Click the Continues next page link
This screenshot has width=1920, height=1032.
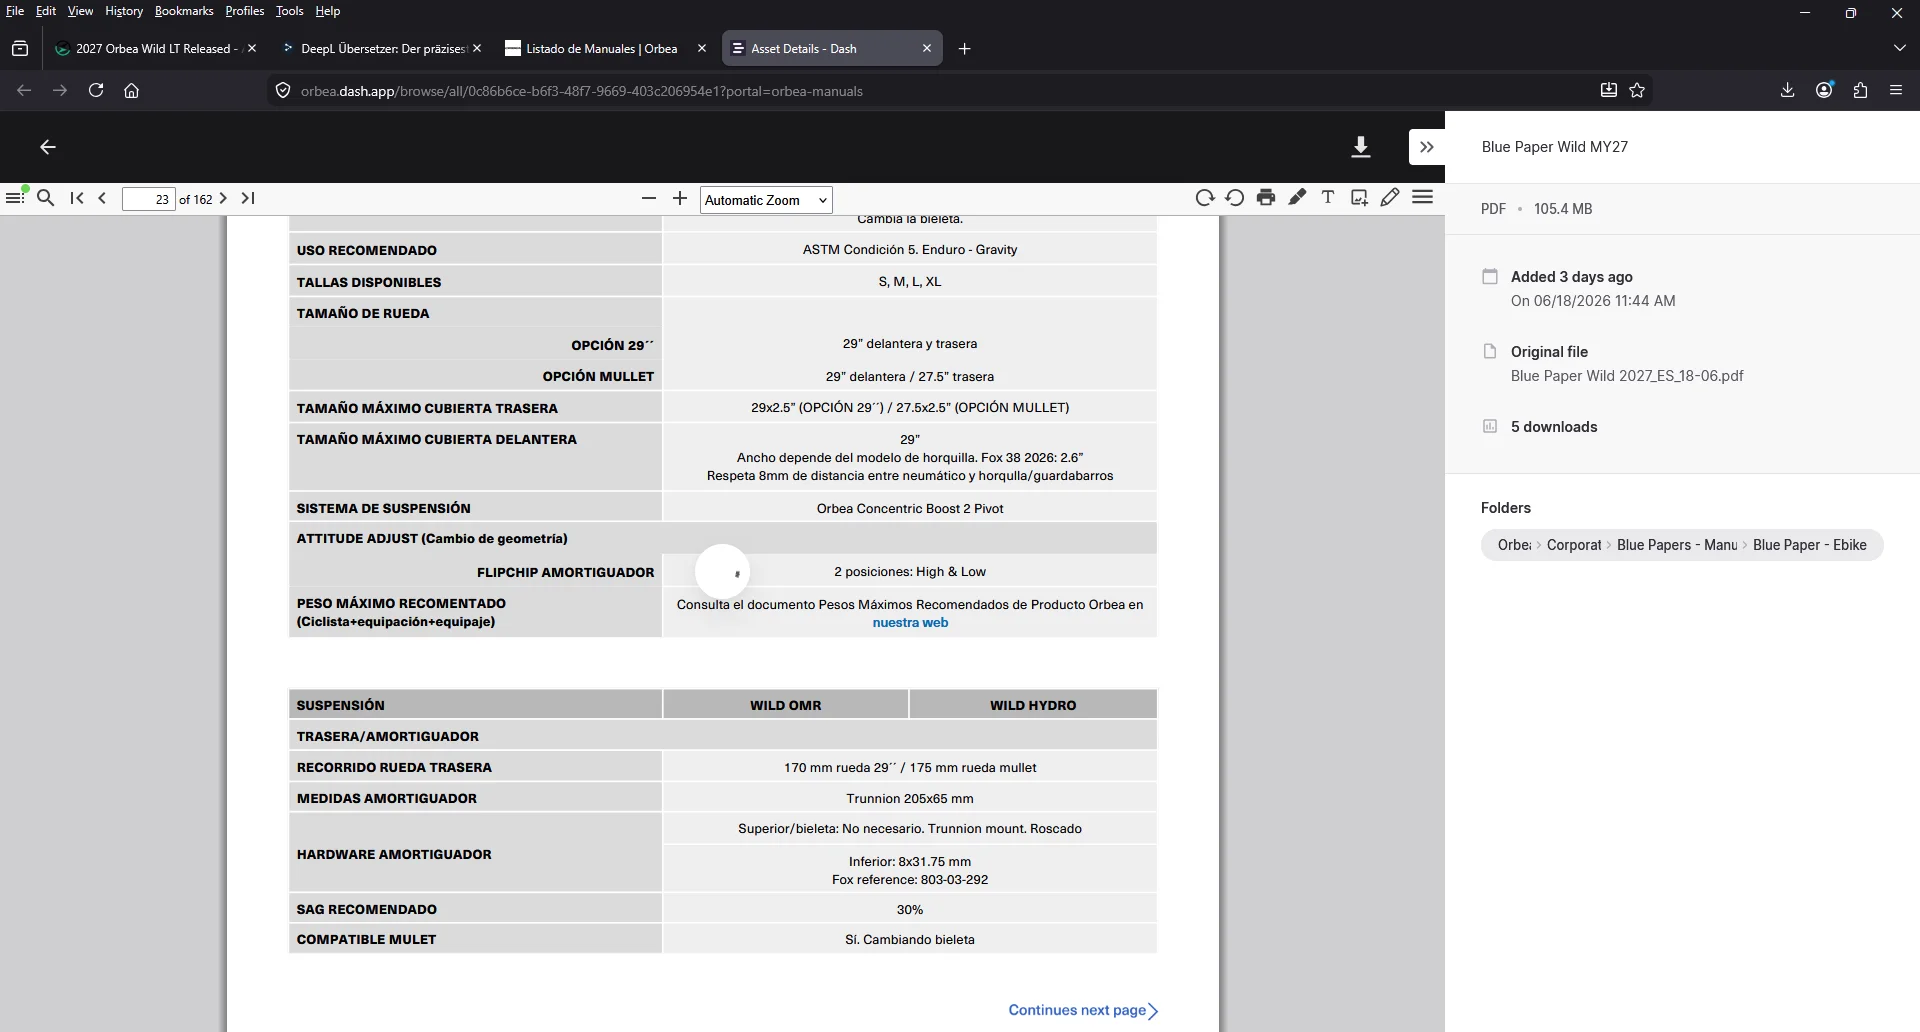1083,1010
